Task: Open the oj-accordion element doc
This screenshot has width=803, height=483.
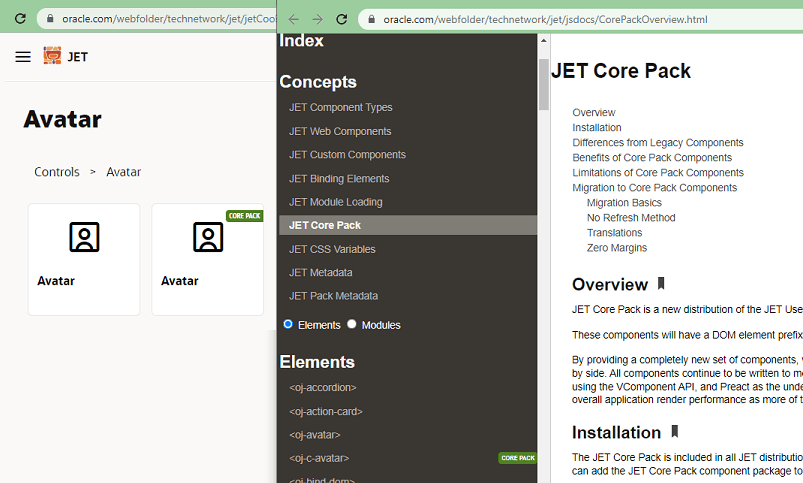Action: coord(323,388)
